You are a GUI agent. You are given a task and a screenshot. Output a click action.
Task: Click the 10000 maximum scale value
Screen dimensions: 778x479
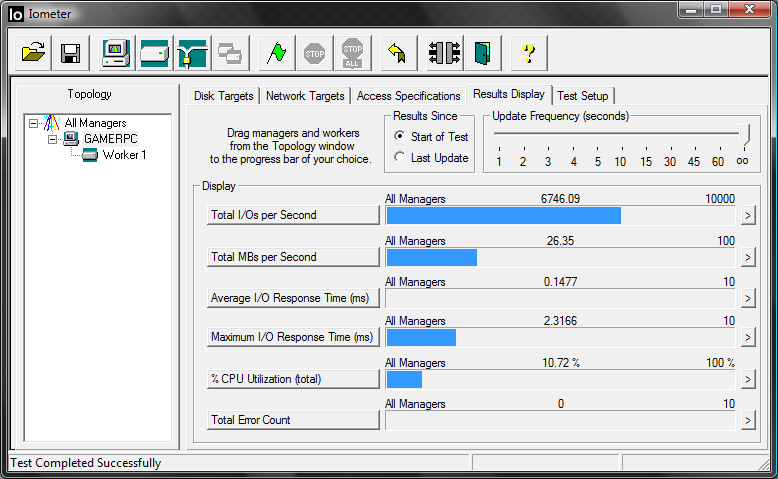tap(719, 199)
